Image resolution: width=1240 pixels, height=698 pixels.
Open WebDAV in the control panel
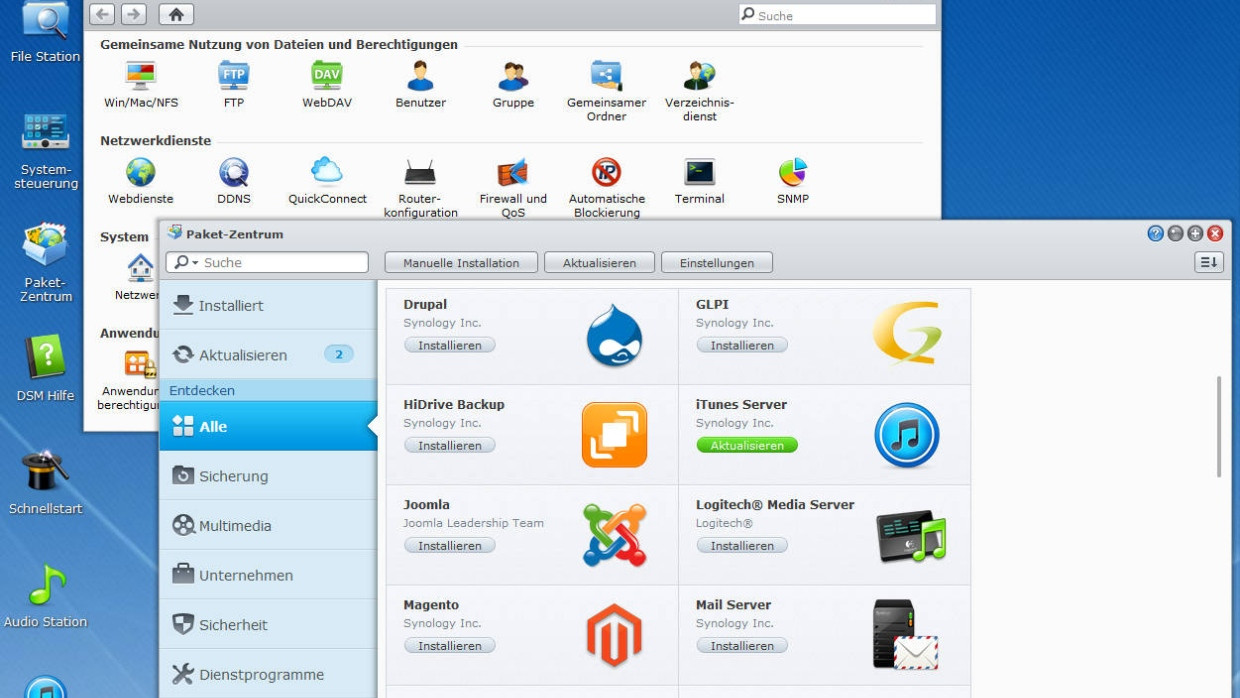327,76
